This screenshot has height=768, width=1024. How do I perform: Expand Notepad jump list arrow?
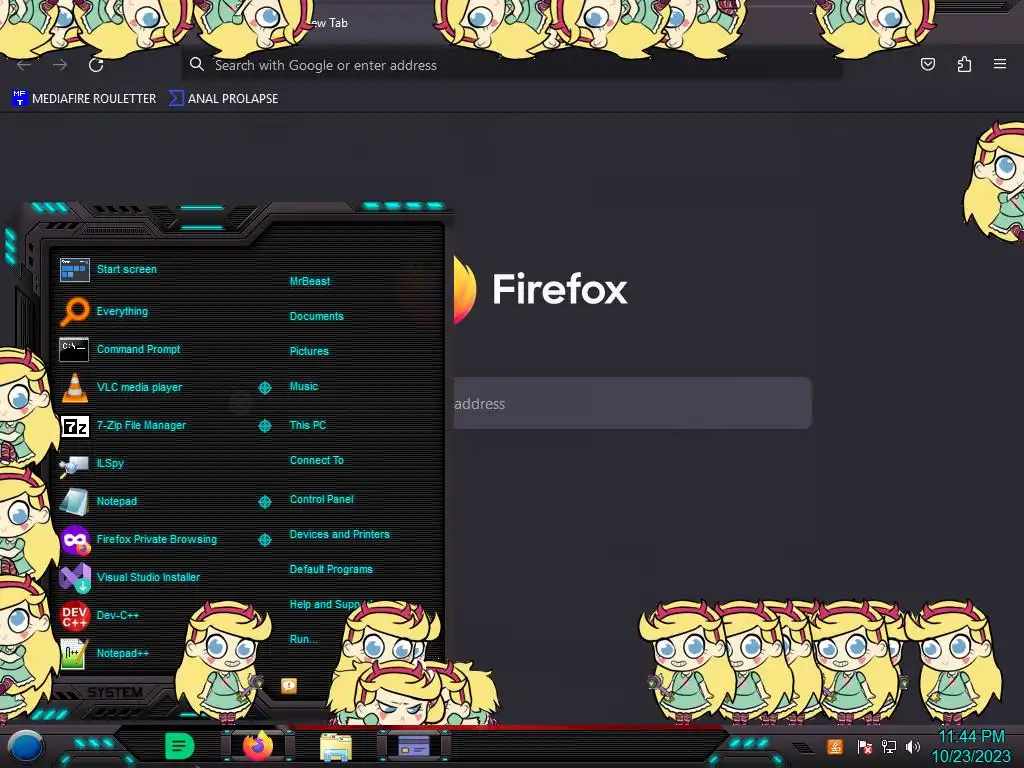(264, 502)
